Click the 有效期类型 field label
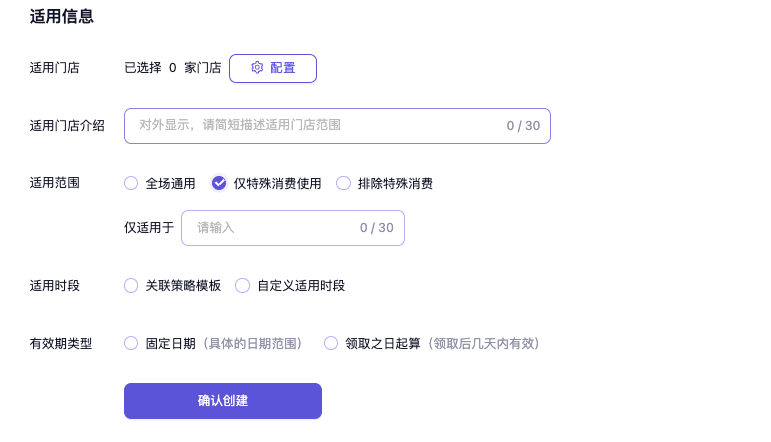Viewport: 771px width, 442px height. tap(61, 343)
